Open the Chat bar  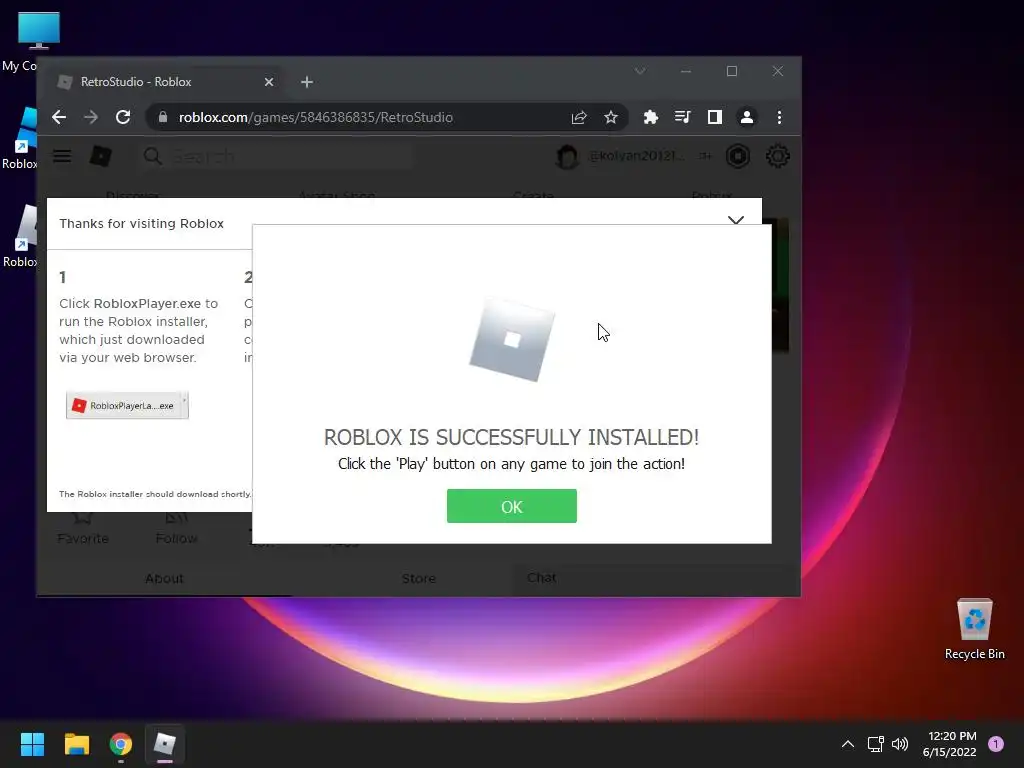656,578
